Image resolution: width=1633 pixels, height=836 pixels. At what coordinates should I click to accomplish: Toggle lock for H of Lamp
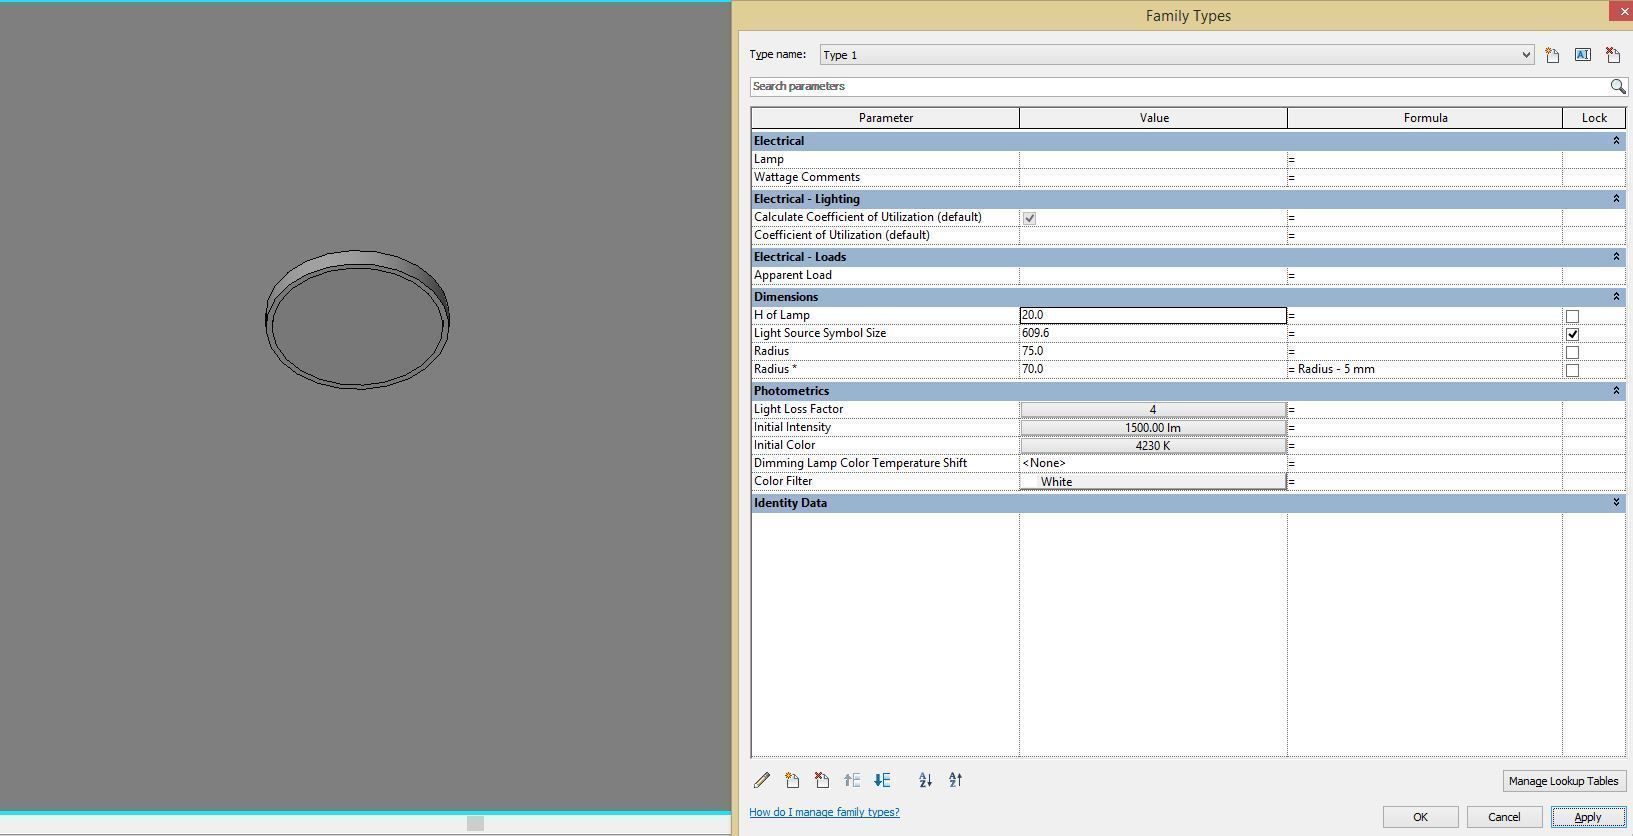point(1572,316)
